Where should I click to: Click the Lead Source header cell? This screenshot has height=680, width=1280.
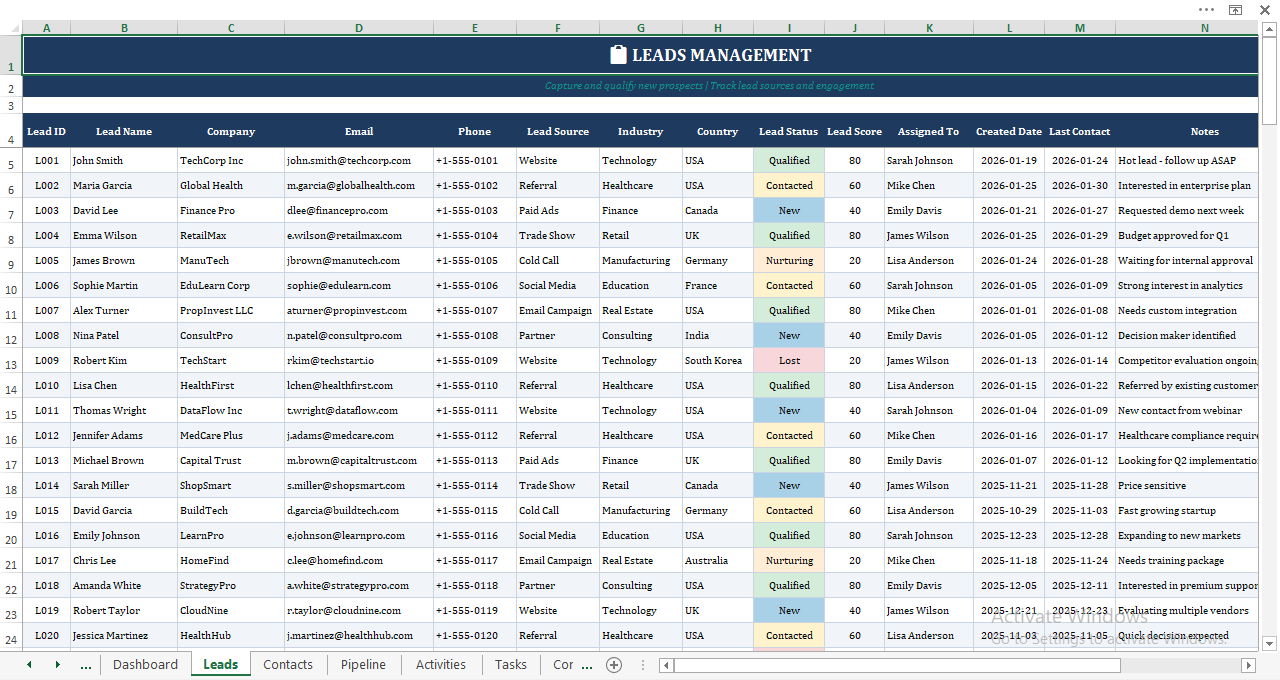click(558, 131)
